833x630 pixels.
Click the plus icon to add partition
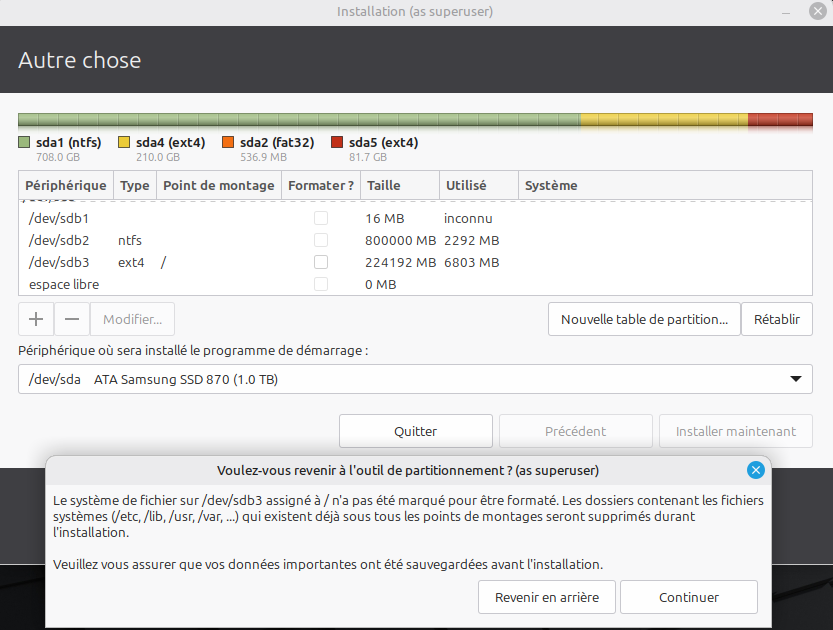pos(36,319)
